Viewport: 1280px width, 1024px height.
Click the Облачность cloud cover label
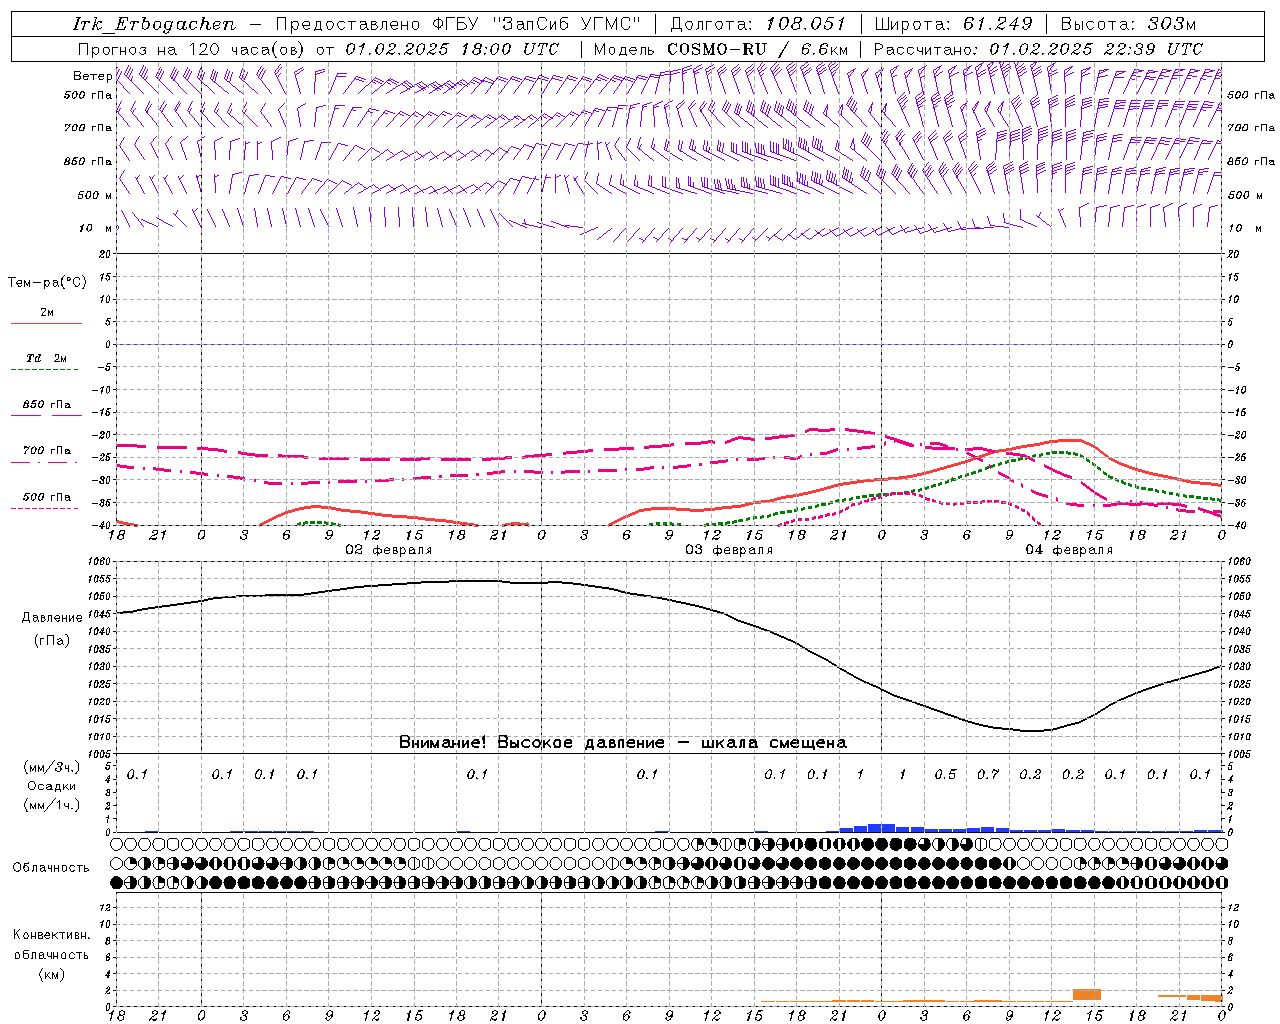pyautogui.click(x=51, y=868)
